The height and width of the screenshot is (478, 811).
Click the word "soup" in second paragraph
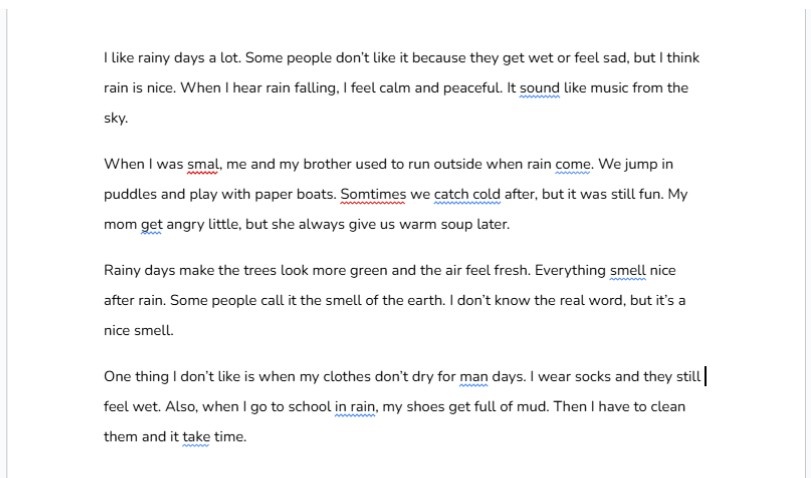[455, 225]
